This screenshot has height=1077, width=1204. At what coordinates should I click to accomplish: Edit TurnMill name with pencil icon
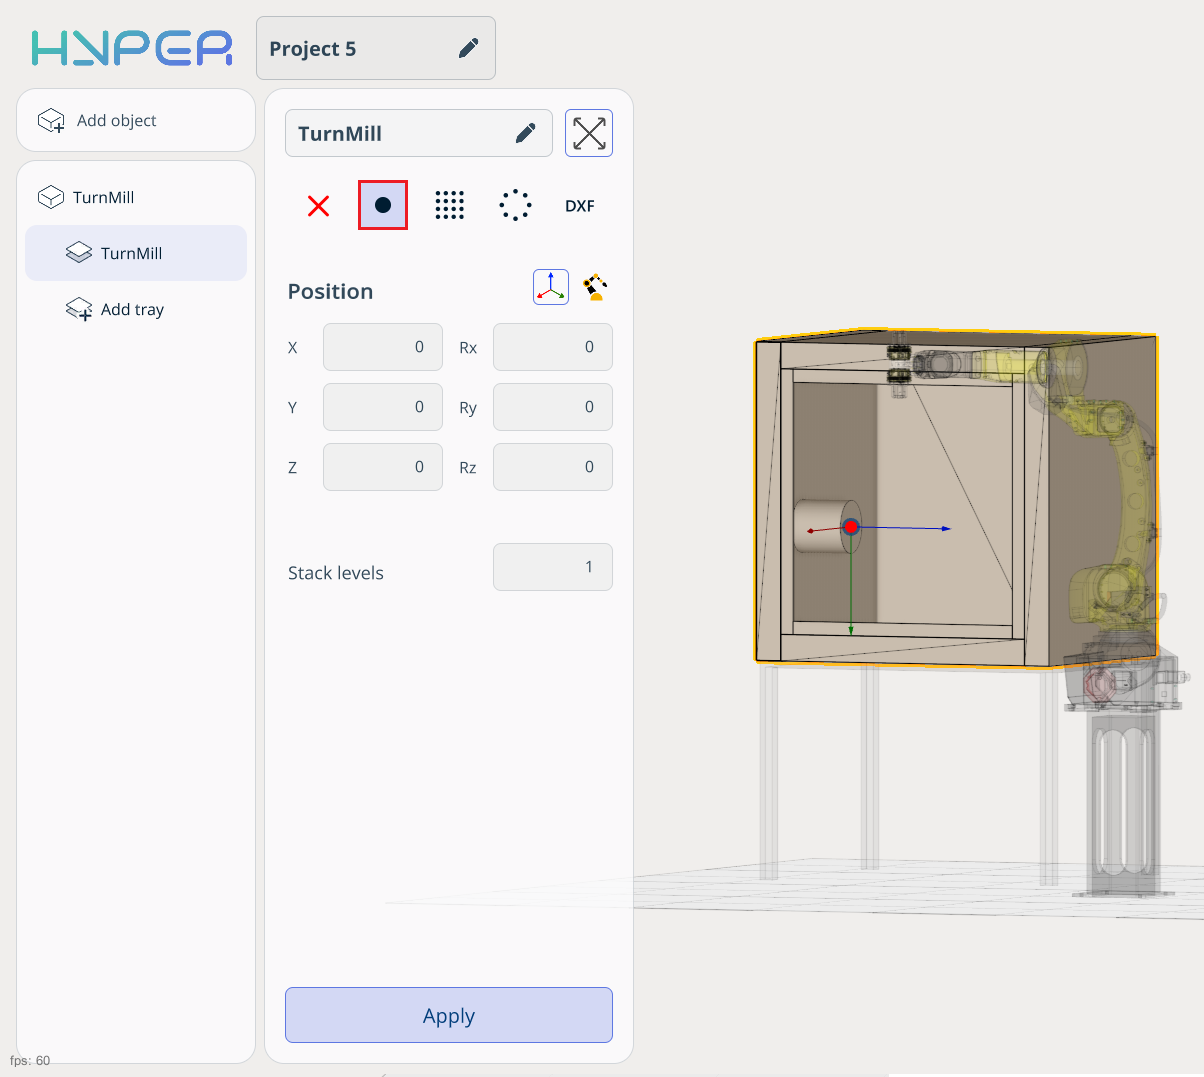(x=525, y=133)
